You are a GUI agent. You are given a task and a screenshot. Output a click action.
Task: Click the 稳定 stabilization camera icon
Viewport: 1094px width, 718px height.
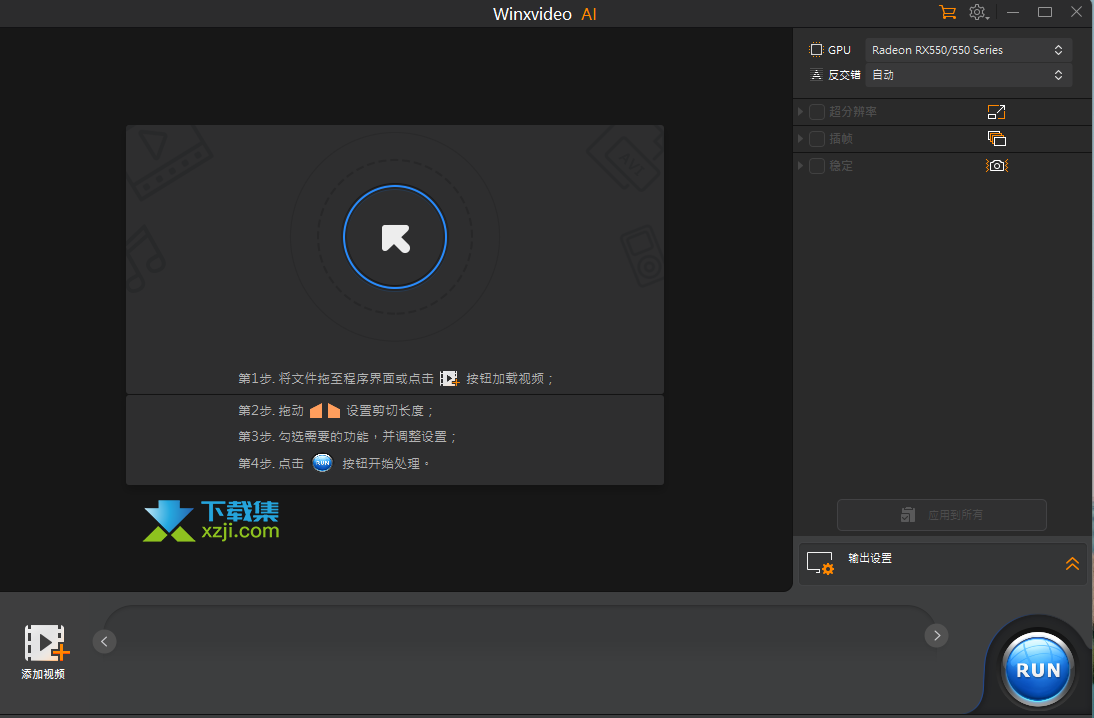996,165
